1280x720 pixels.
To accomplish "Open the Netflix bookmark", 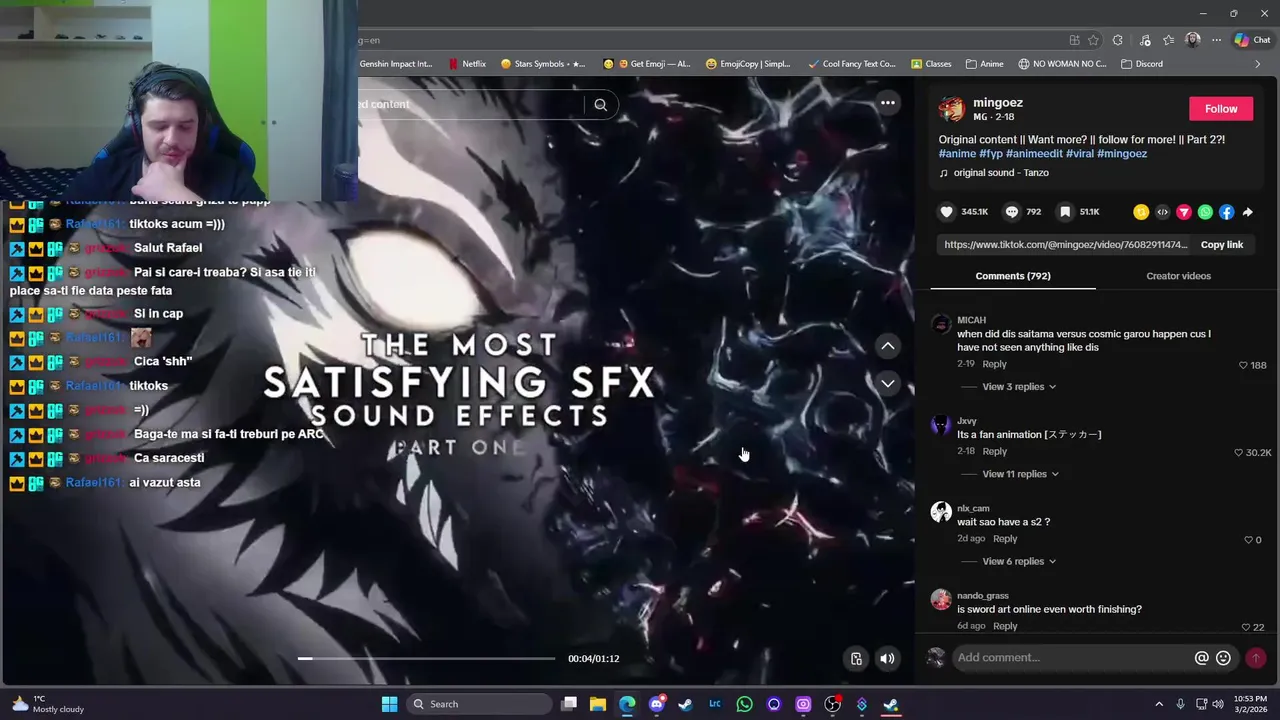I will (467, 64).
